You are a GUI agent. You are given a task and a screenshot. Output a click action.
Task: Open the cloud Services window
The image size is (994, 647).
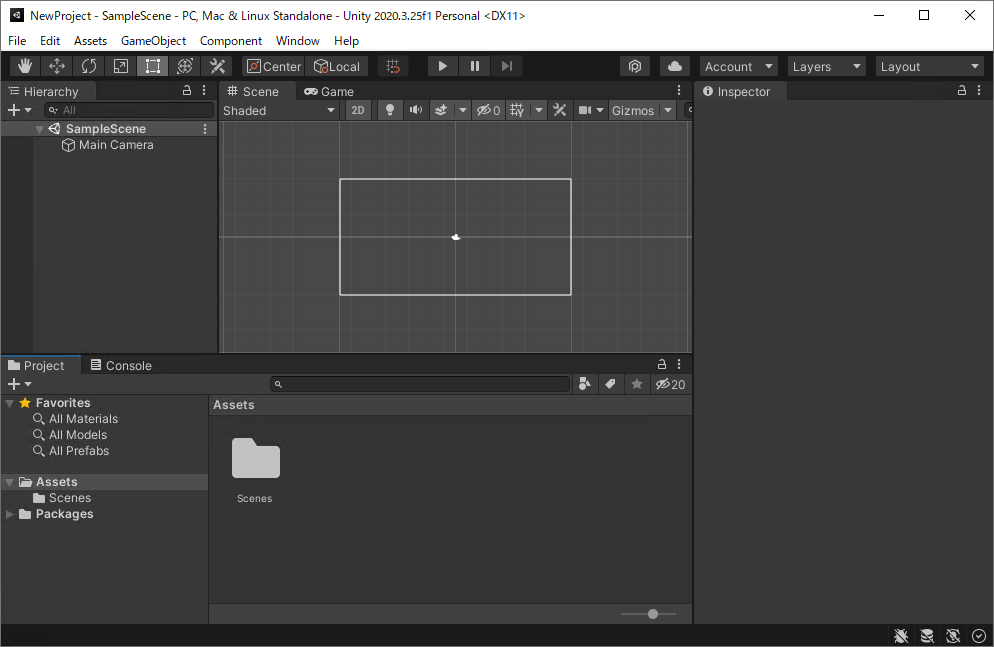tap(675, 66)
